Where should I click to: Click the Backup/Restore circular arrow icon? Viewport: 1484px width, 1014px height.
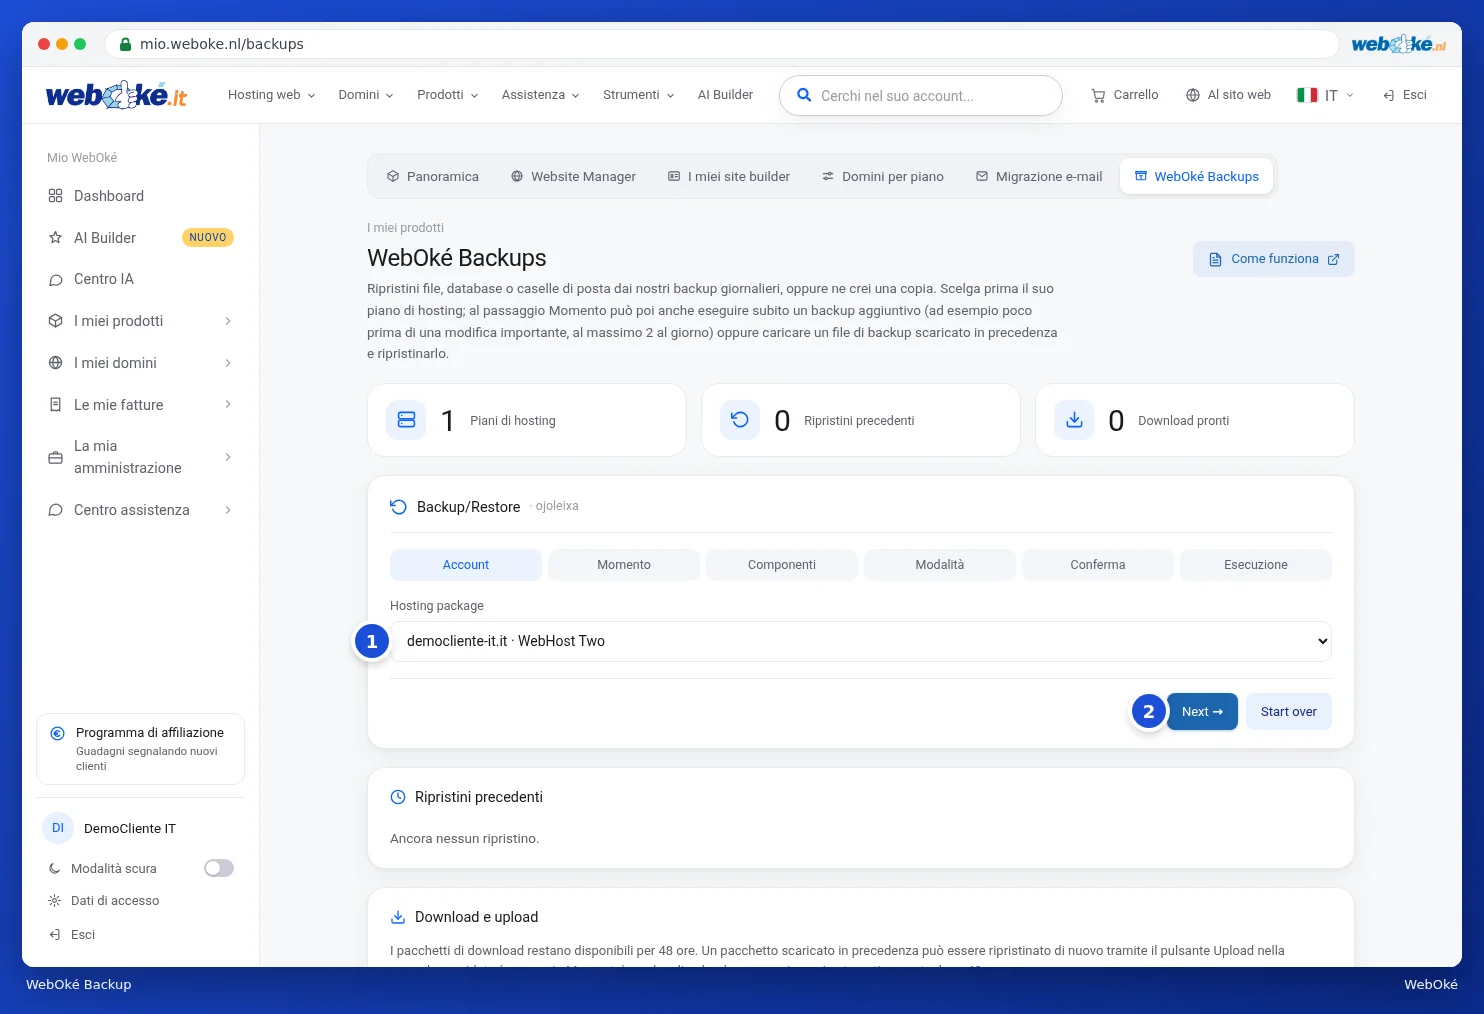[398, 507]
